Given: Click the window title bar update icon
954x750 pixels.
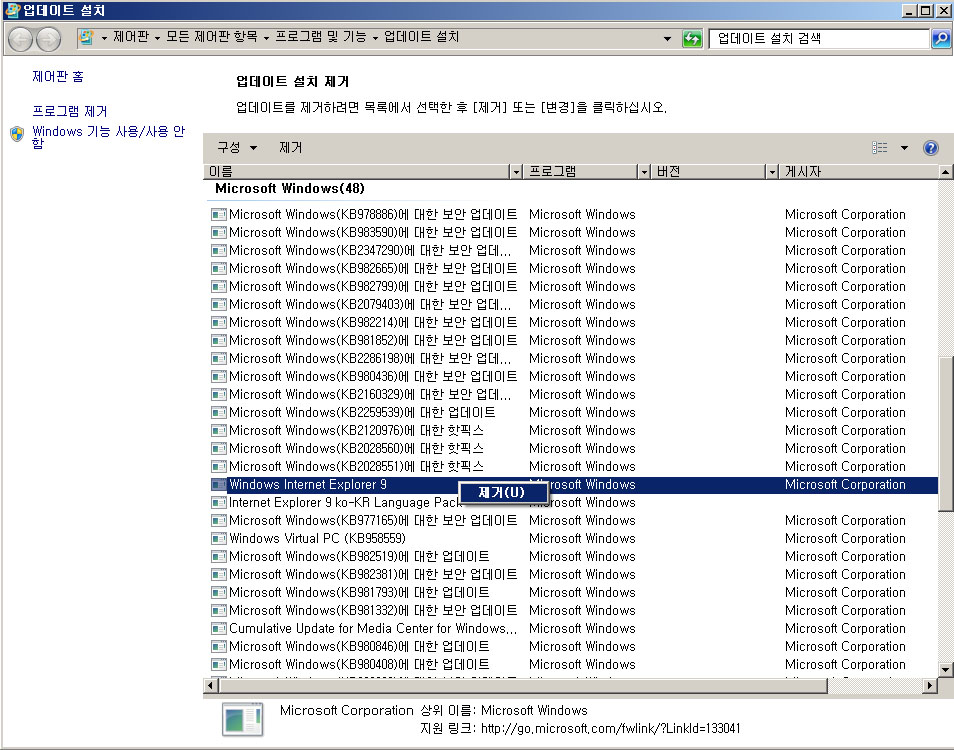Looking at the screenshot, I should point(12,10).
